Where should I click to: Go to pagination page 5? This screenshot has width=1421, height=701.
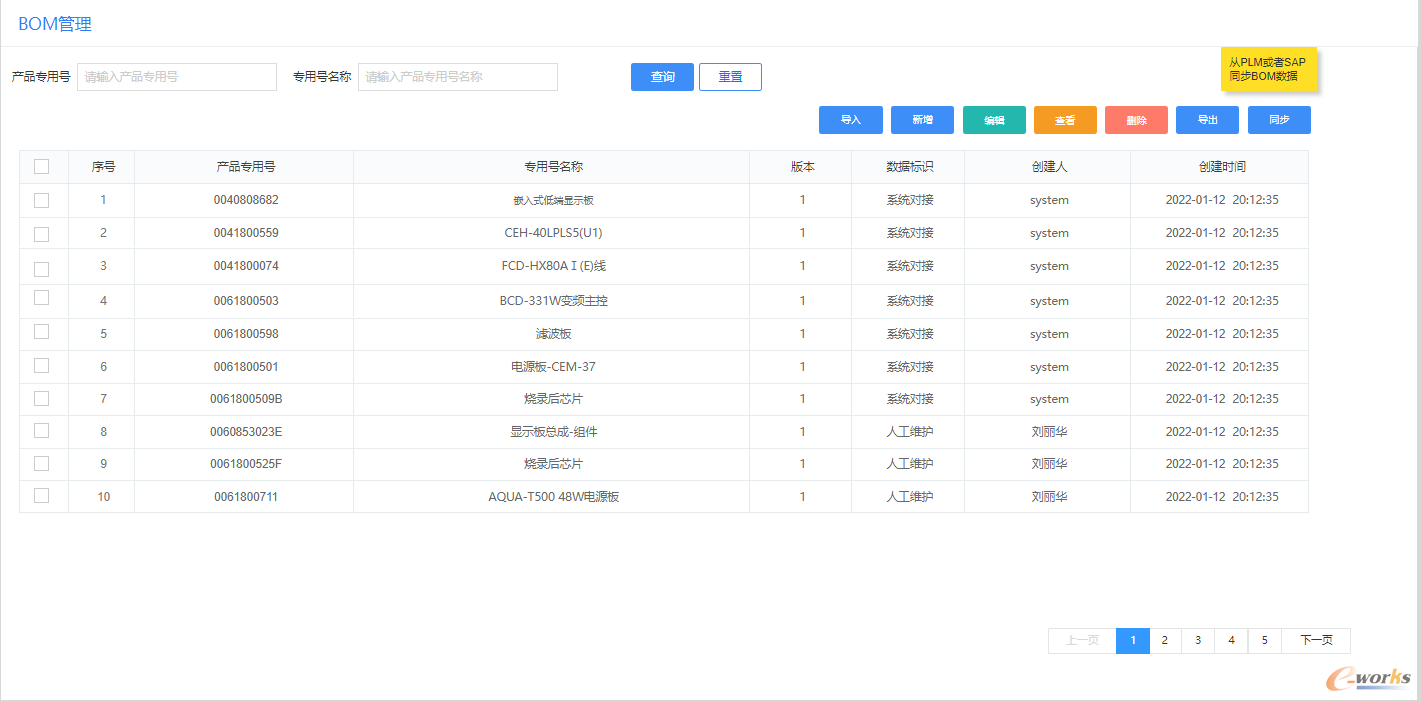1265,641
